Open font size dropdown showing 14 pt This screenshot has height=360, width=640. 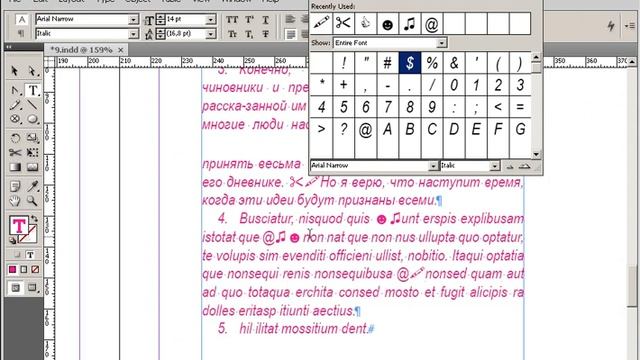[x=211, y=19]
